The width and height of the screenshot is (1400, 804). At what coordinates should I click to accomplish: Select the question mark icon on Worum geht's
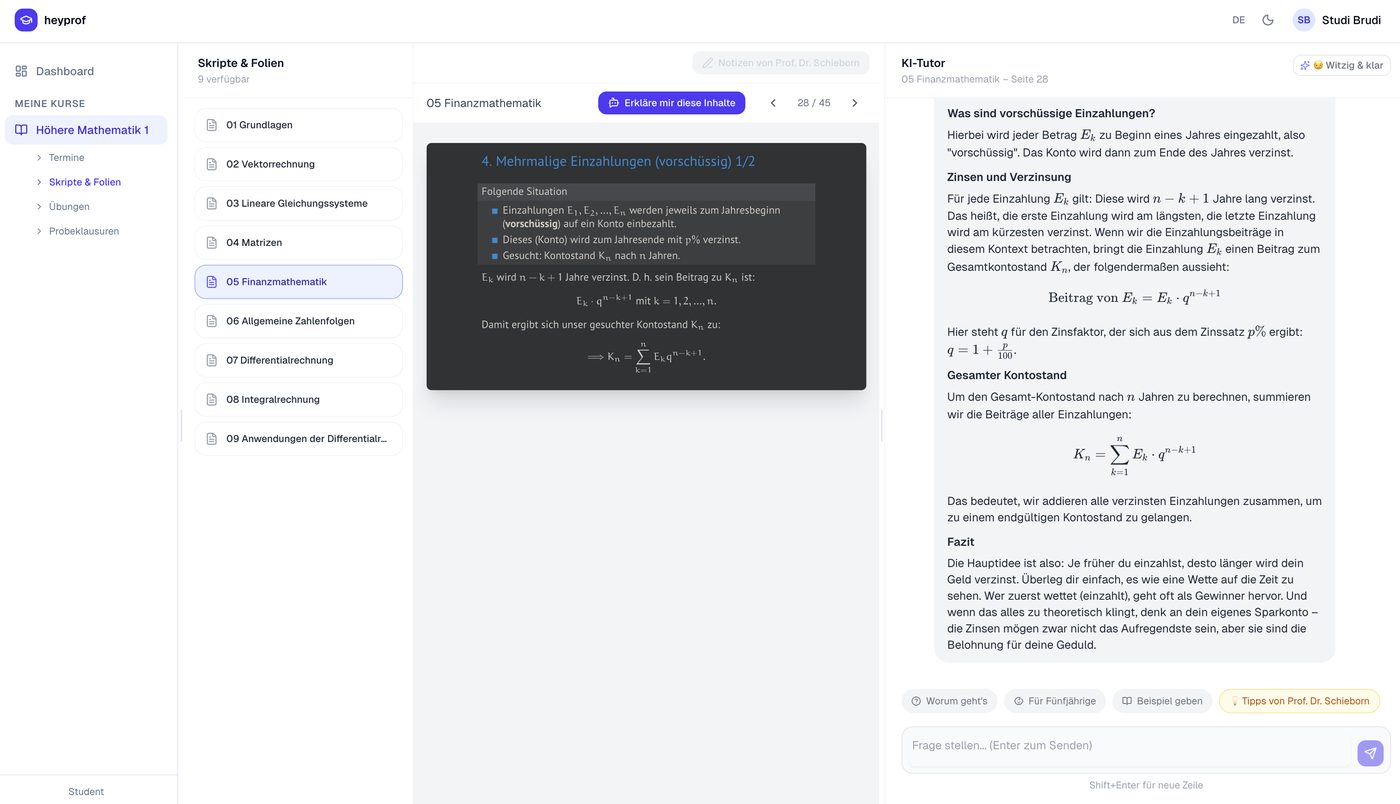[915, 700]
